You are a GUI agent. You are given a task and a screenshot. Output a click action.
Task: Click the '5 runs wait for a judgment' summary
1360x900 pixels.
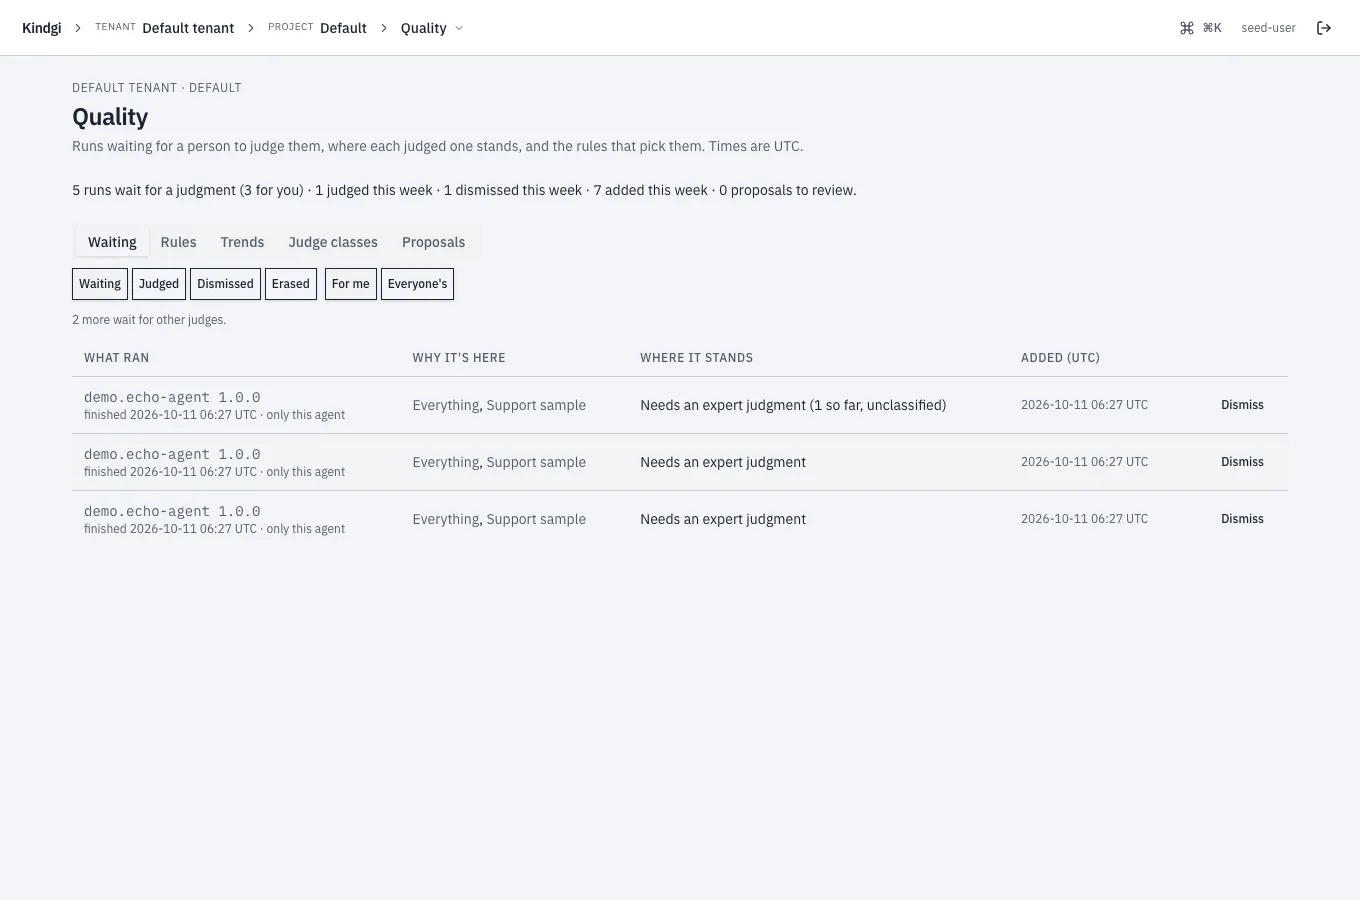click(x=464, y=190)
